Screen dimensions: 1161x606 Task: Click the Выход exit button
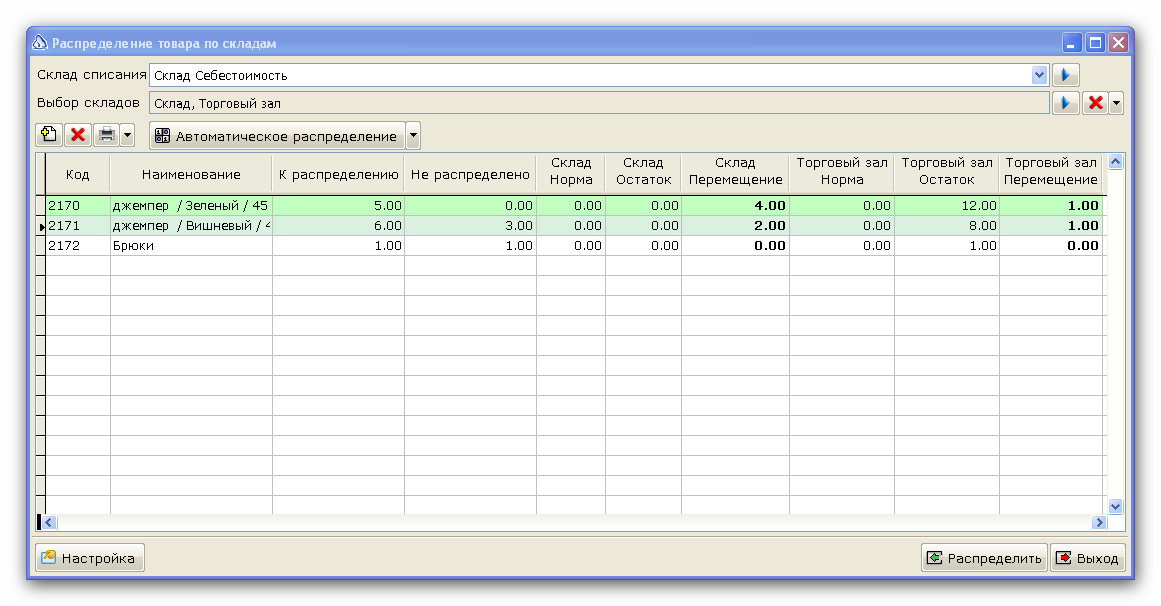(1088, 558)
